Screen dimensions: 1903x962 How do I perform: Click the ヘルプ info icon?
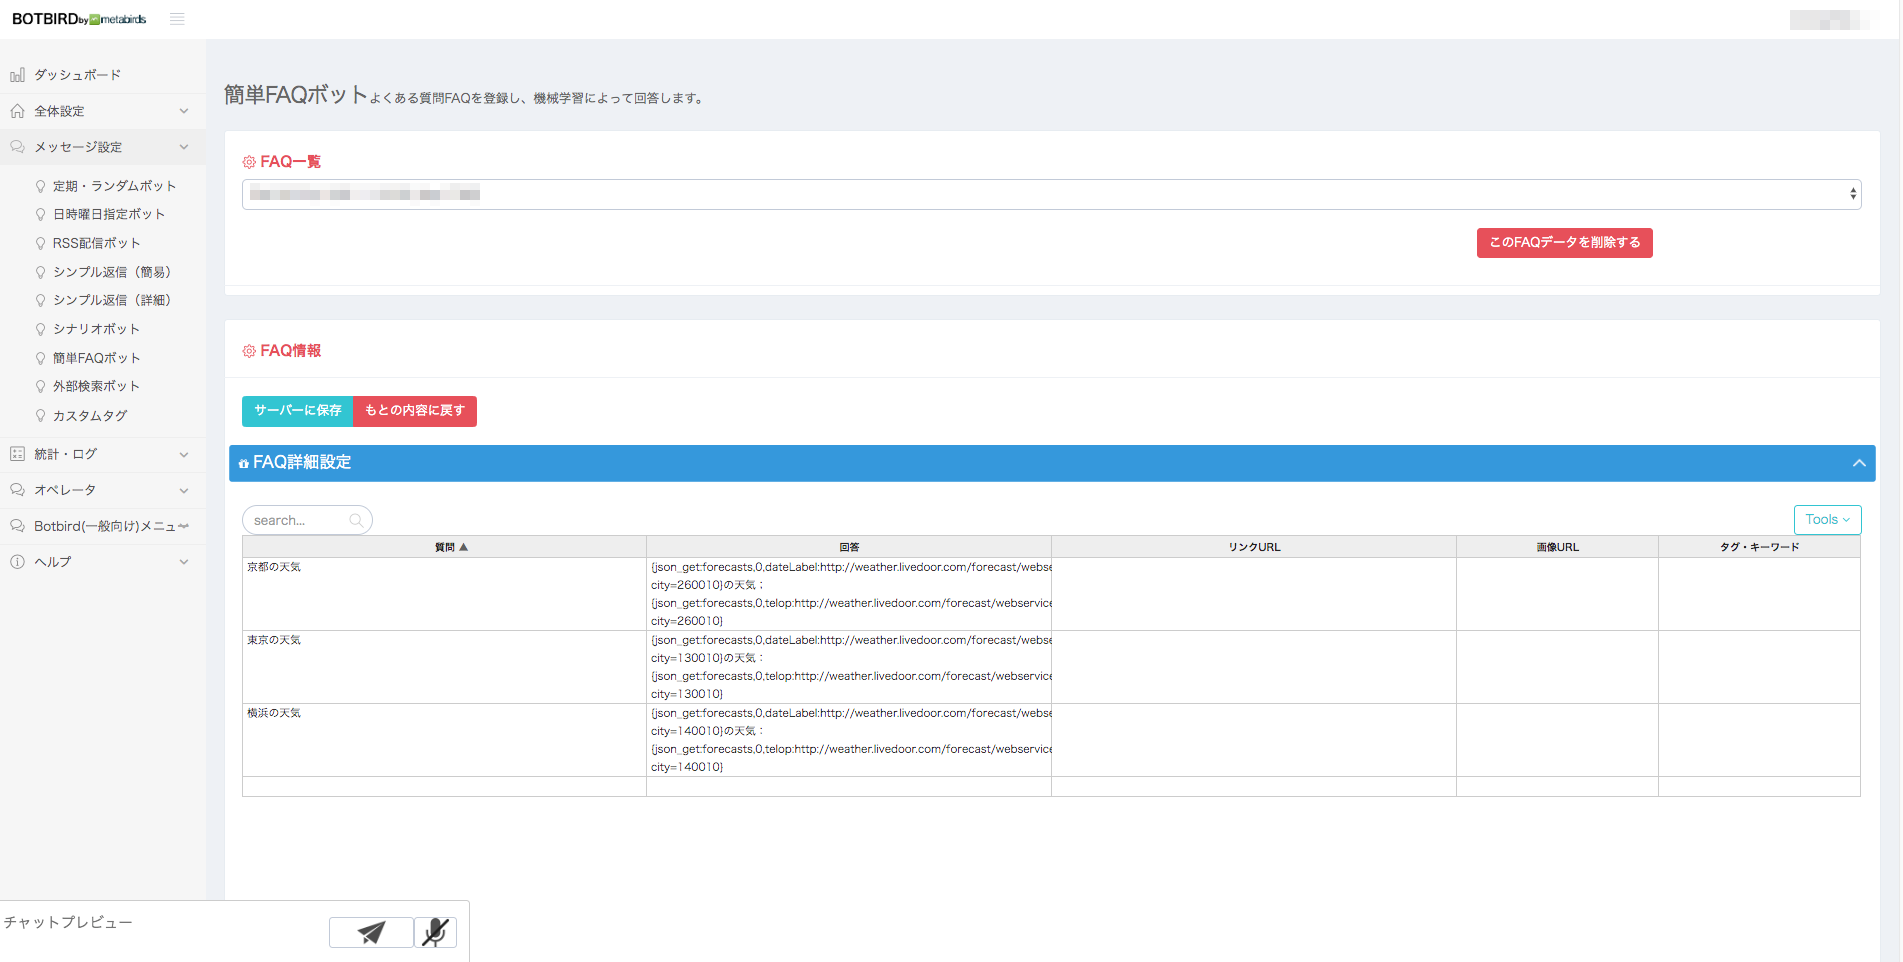click(17, 562)
